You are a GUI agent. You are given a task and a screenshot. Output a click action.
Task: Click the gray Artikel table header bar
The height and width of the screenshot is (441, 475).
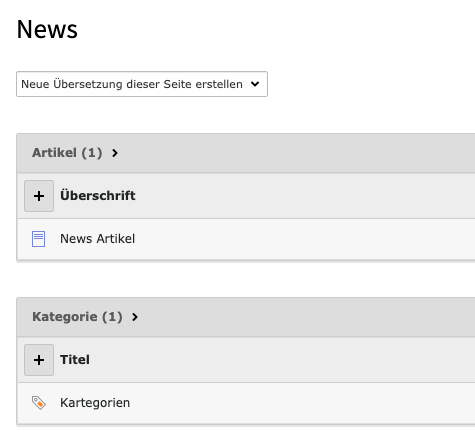246,153
